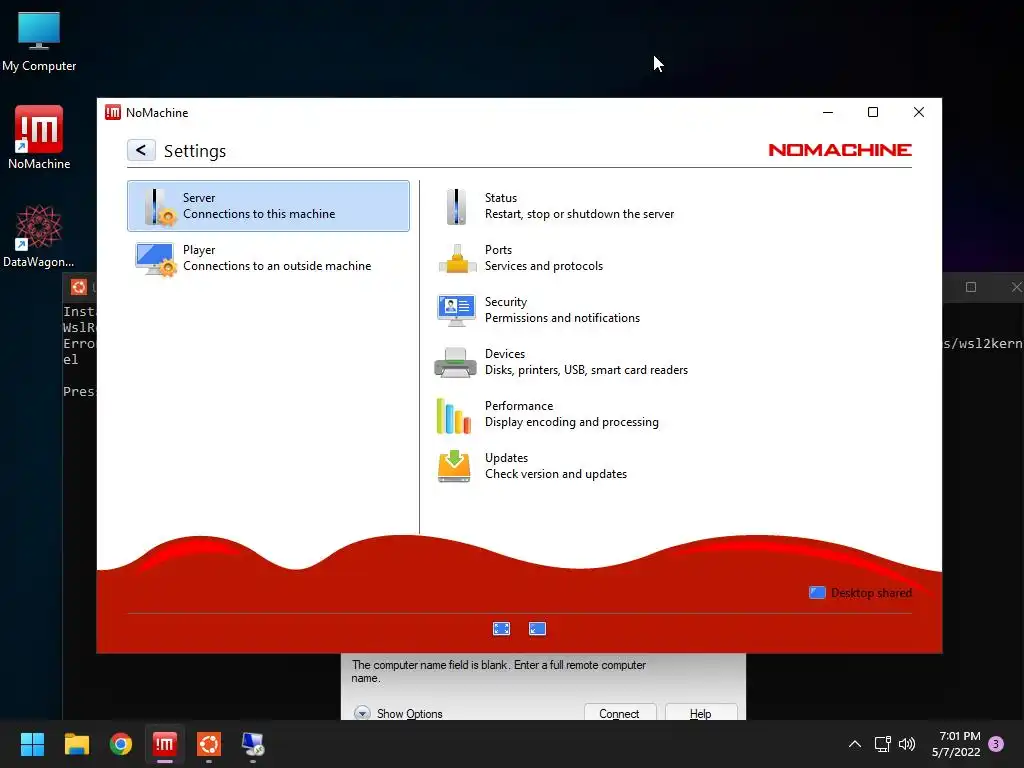Screen dimensions: 1024x768
Task: Open the clock and date panel
Action: click(x=956, y=744)
